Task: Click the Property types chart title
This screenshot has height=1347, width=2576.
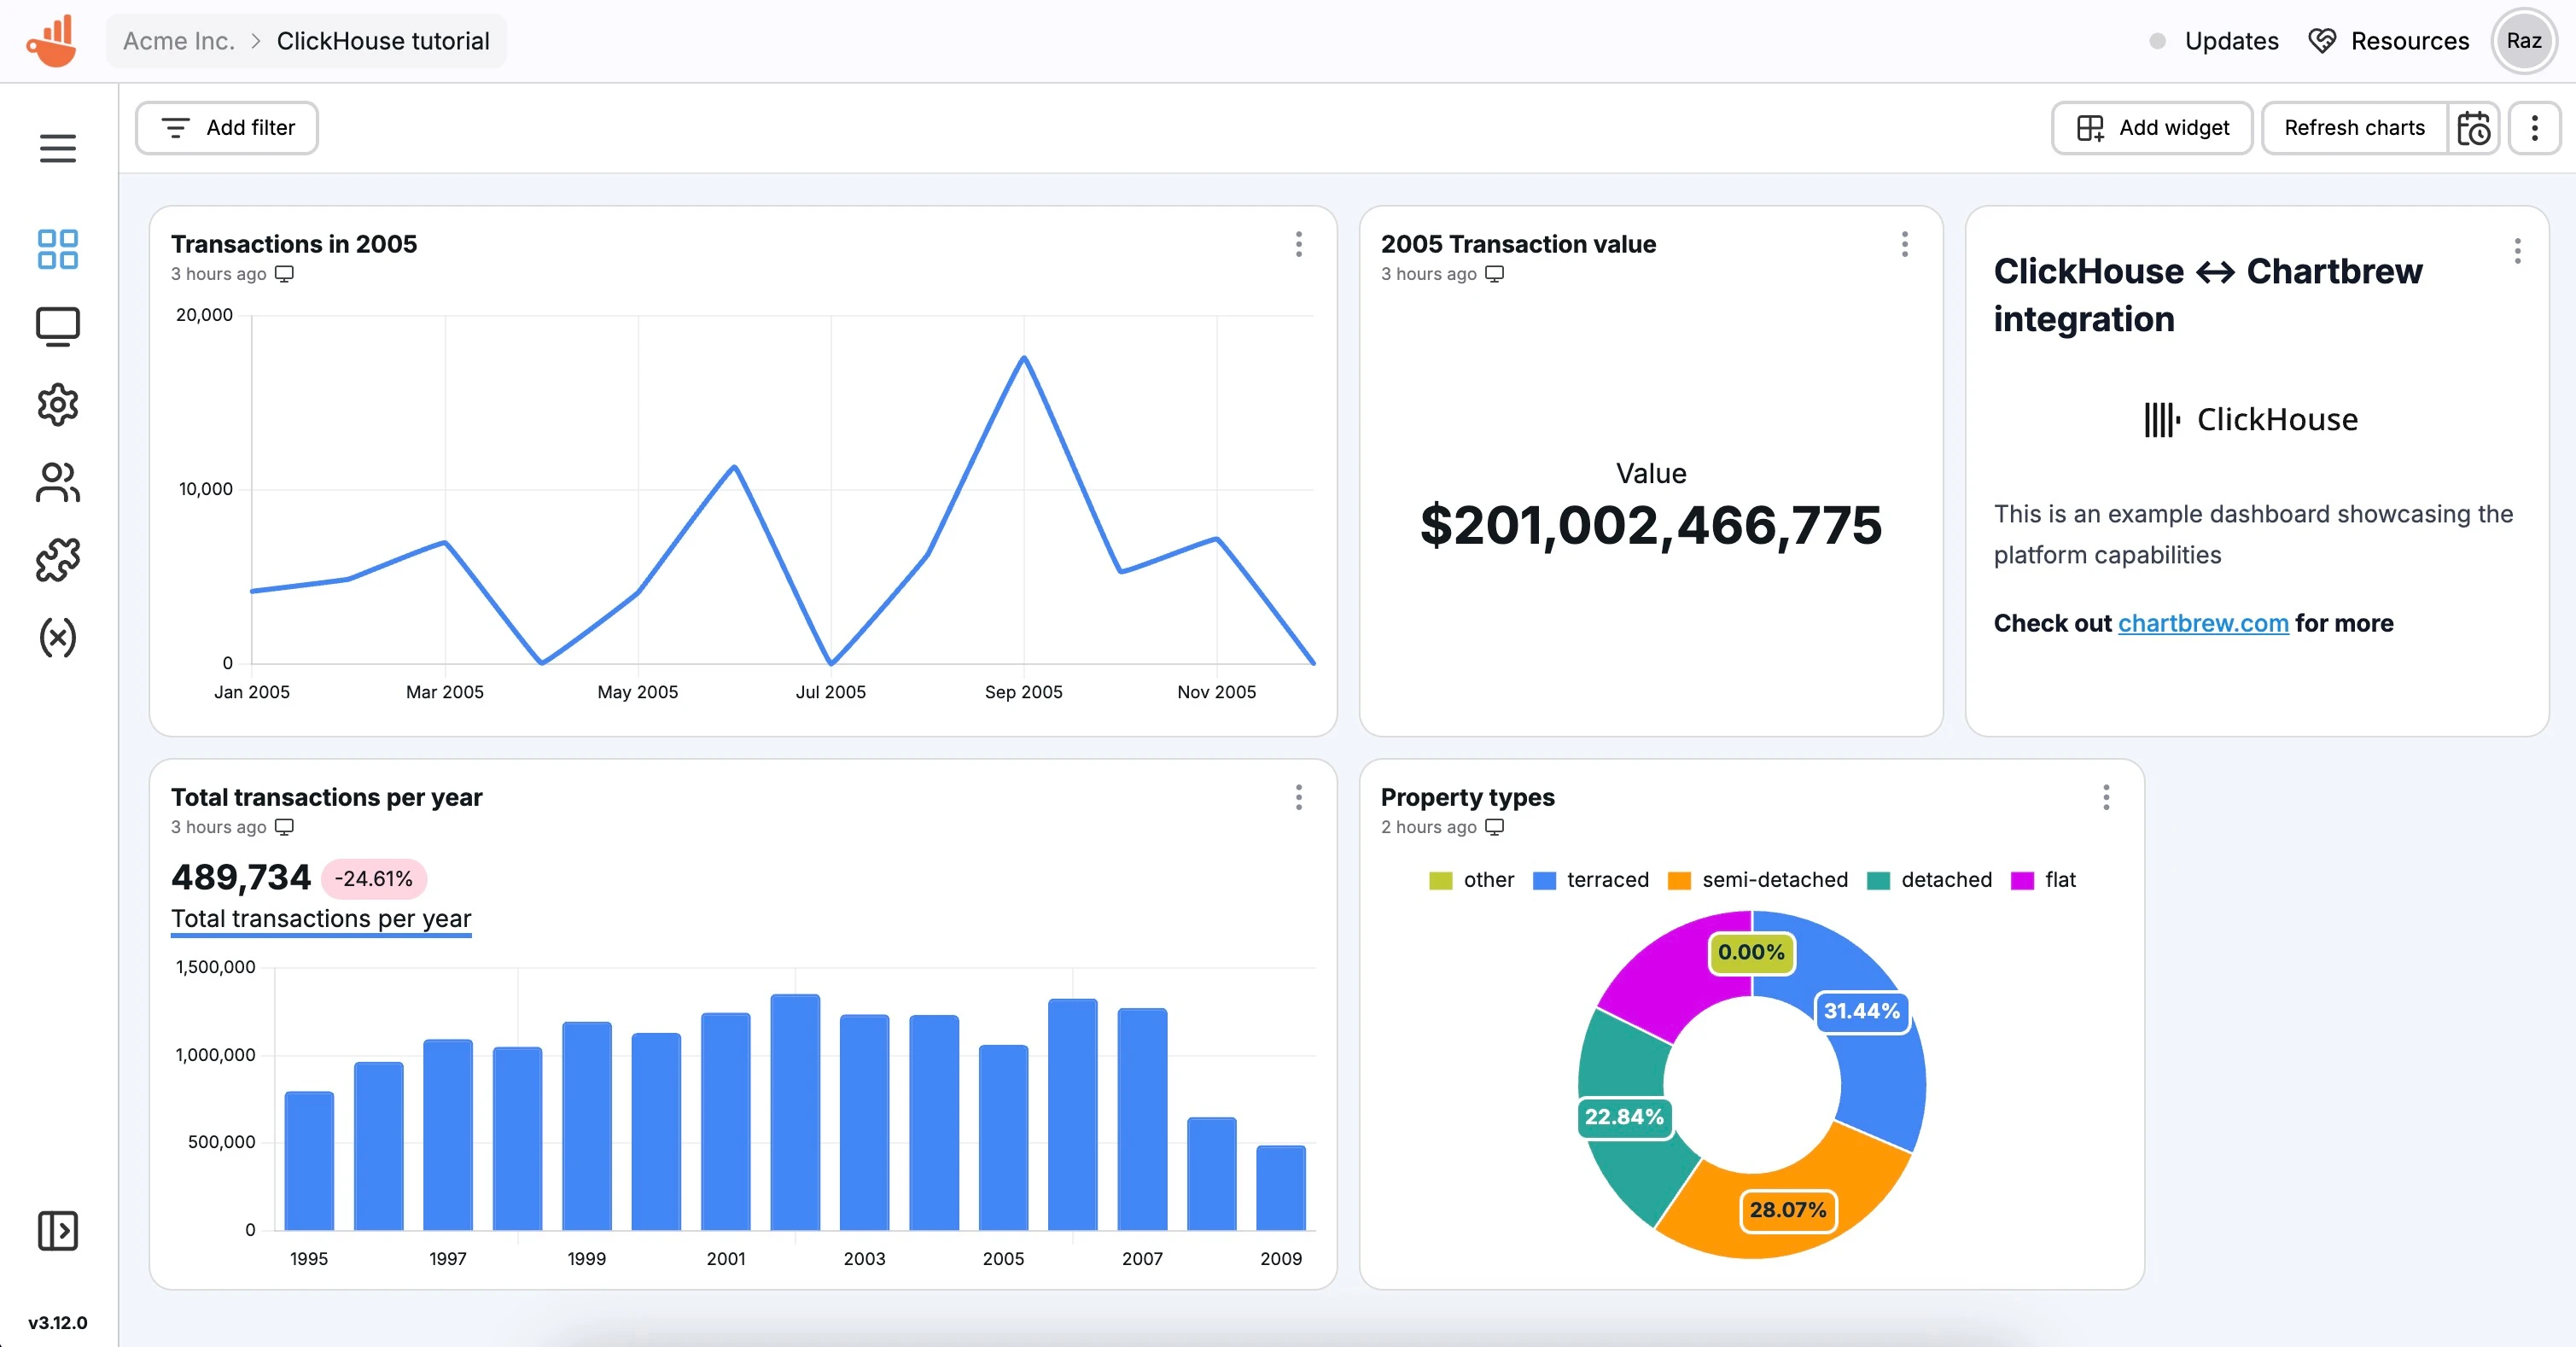Action: 1467,797
